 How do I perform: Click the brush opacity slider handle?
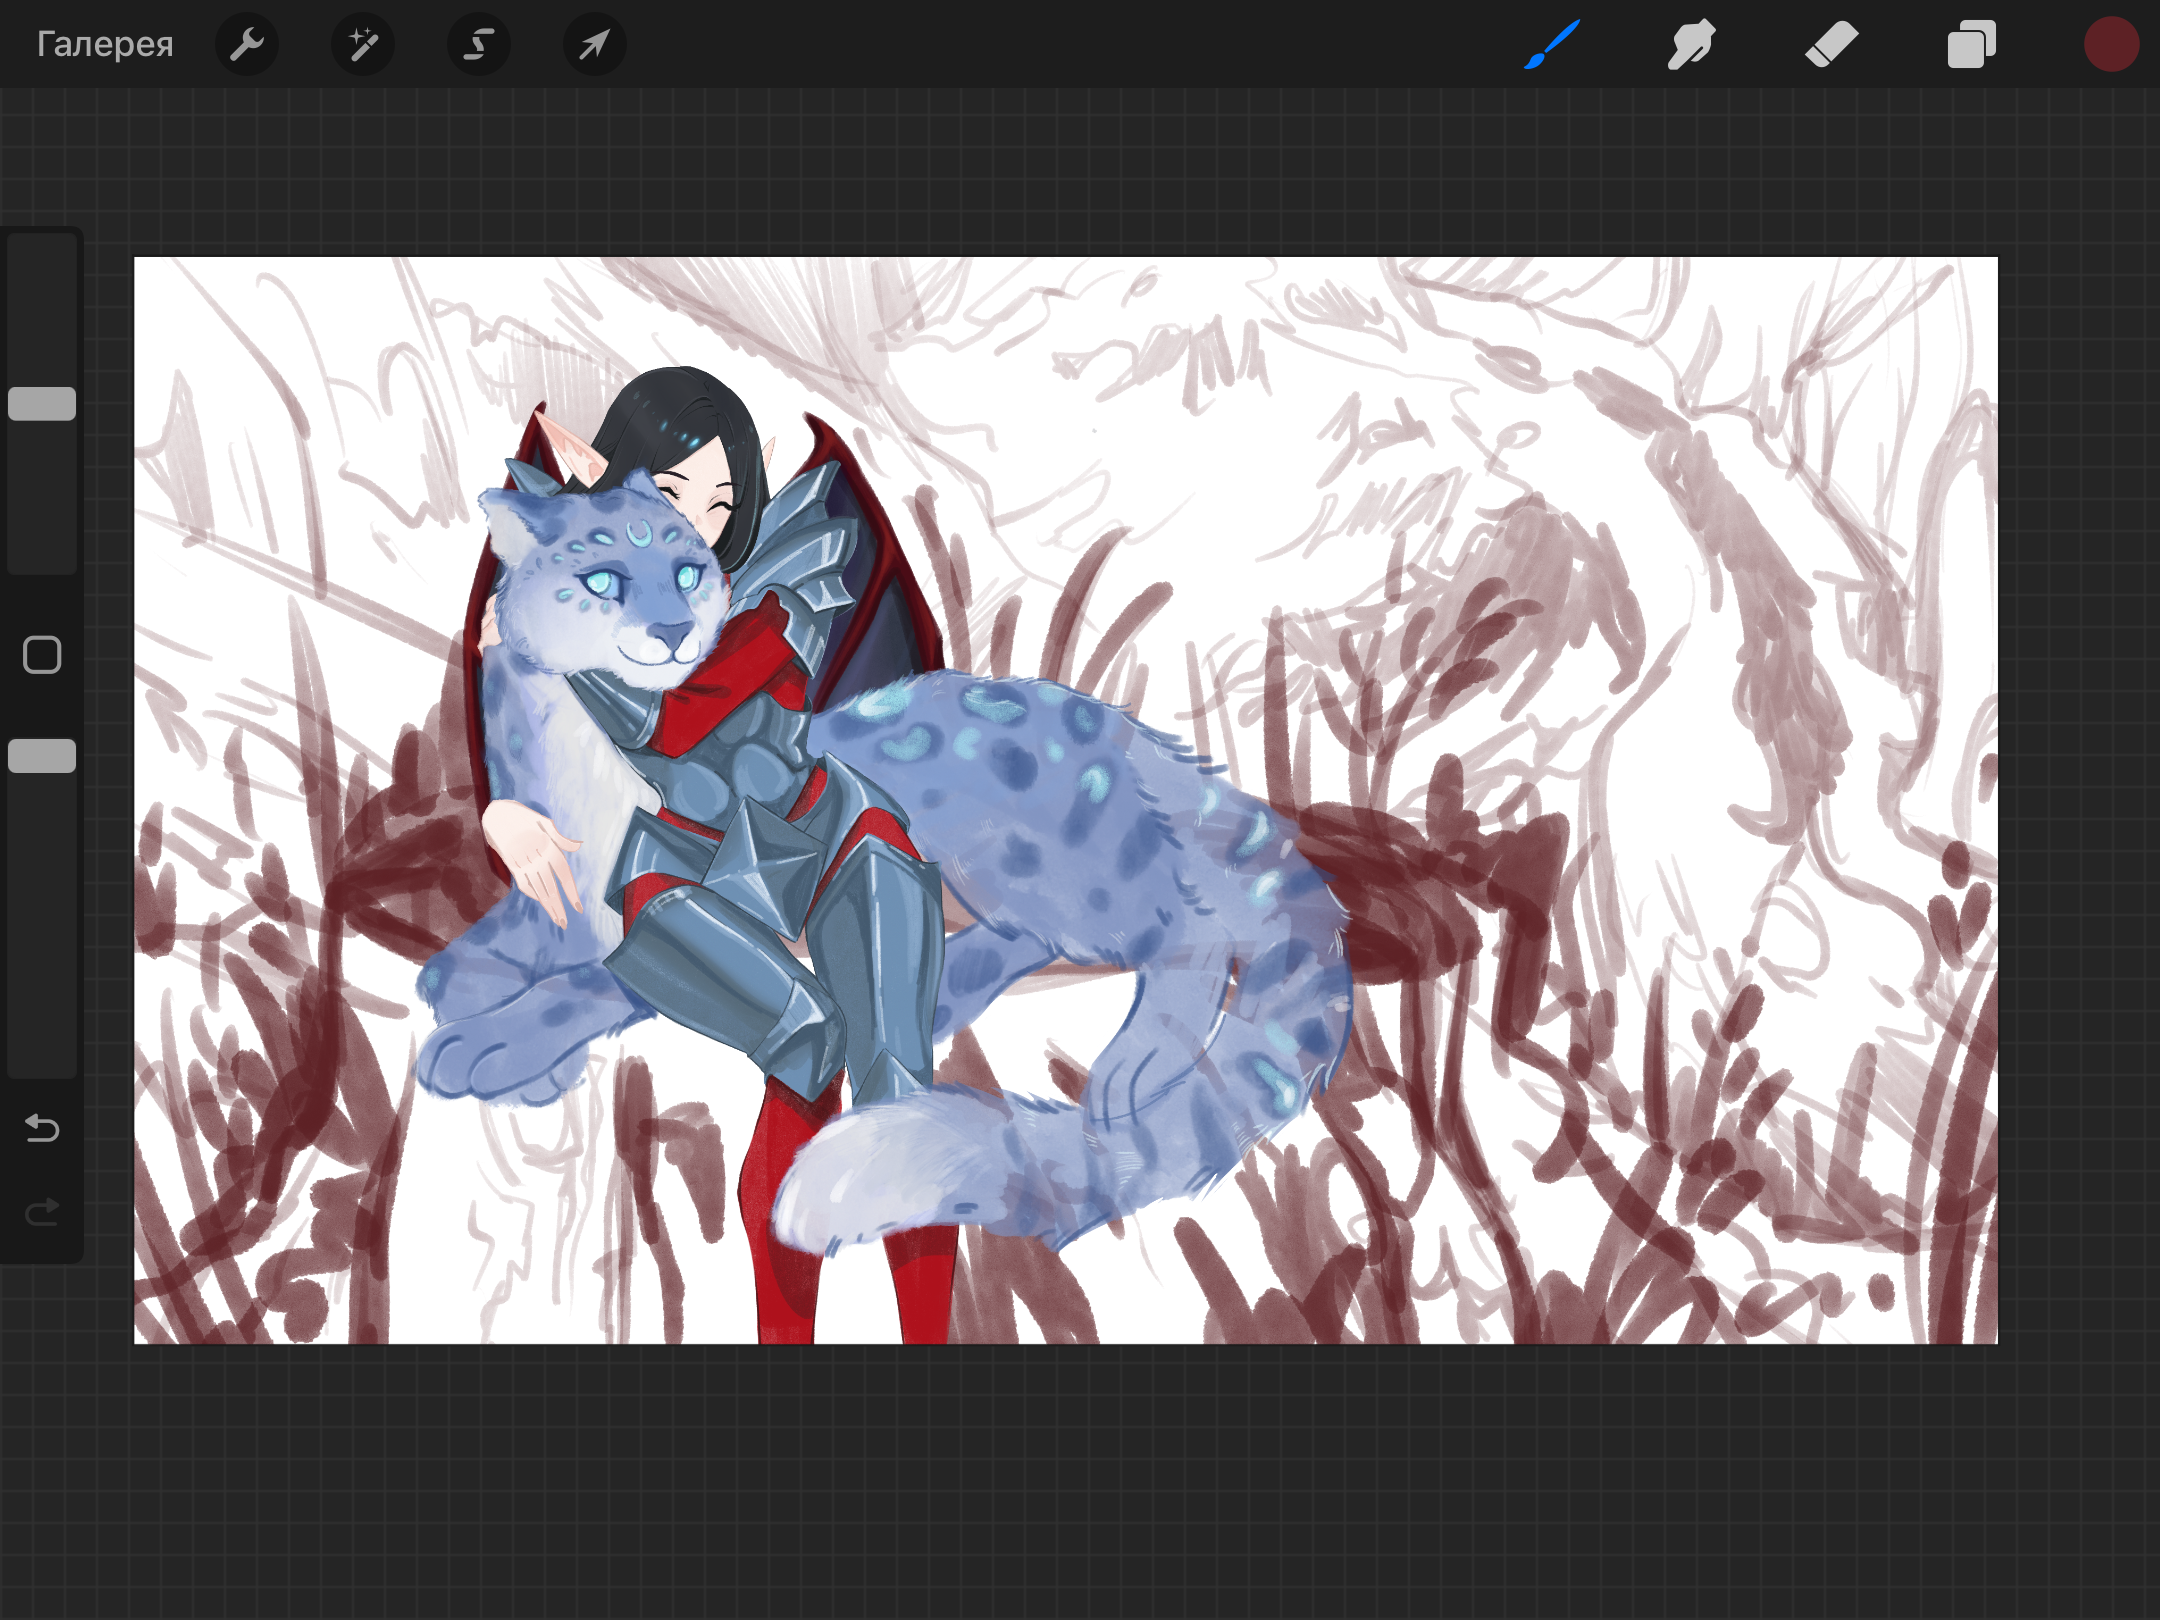click(42, 756)
